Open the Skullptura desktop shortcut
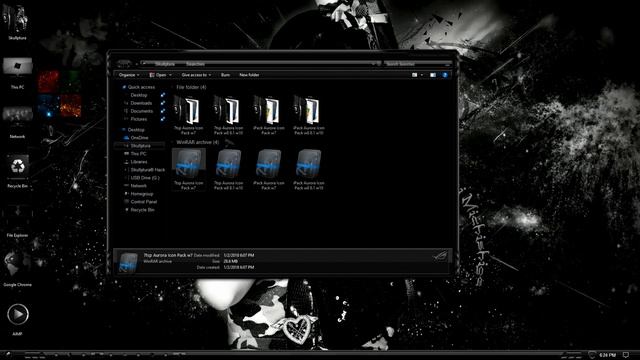 click(x=17, y=21)
